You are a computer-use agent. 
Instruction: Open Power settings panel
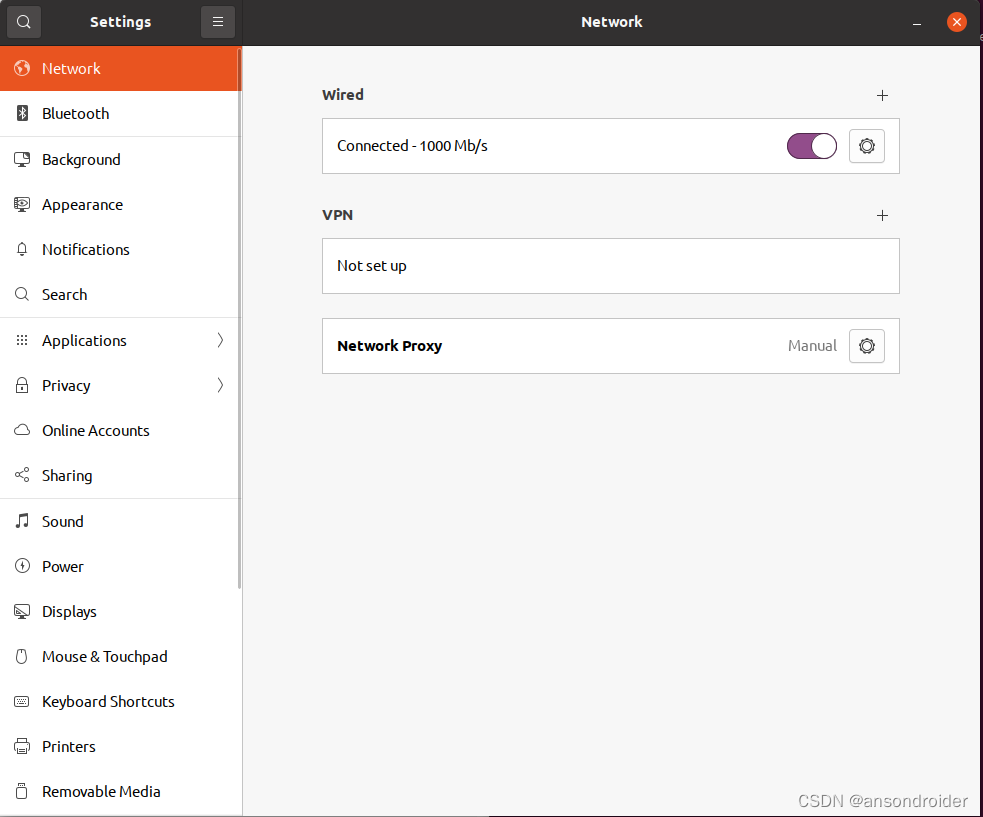point(119,566)
